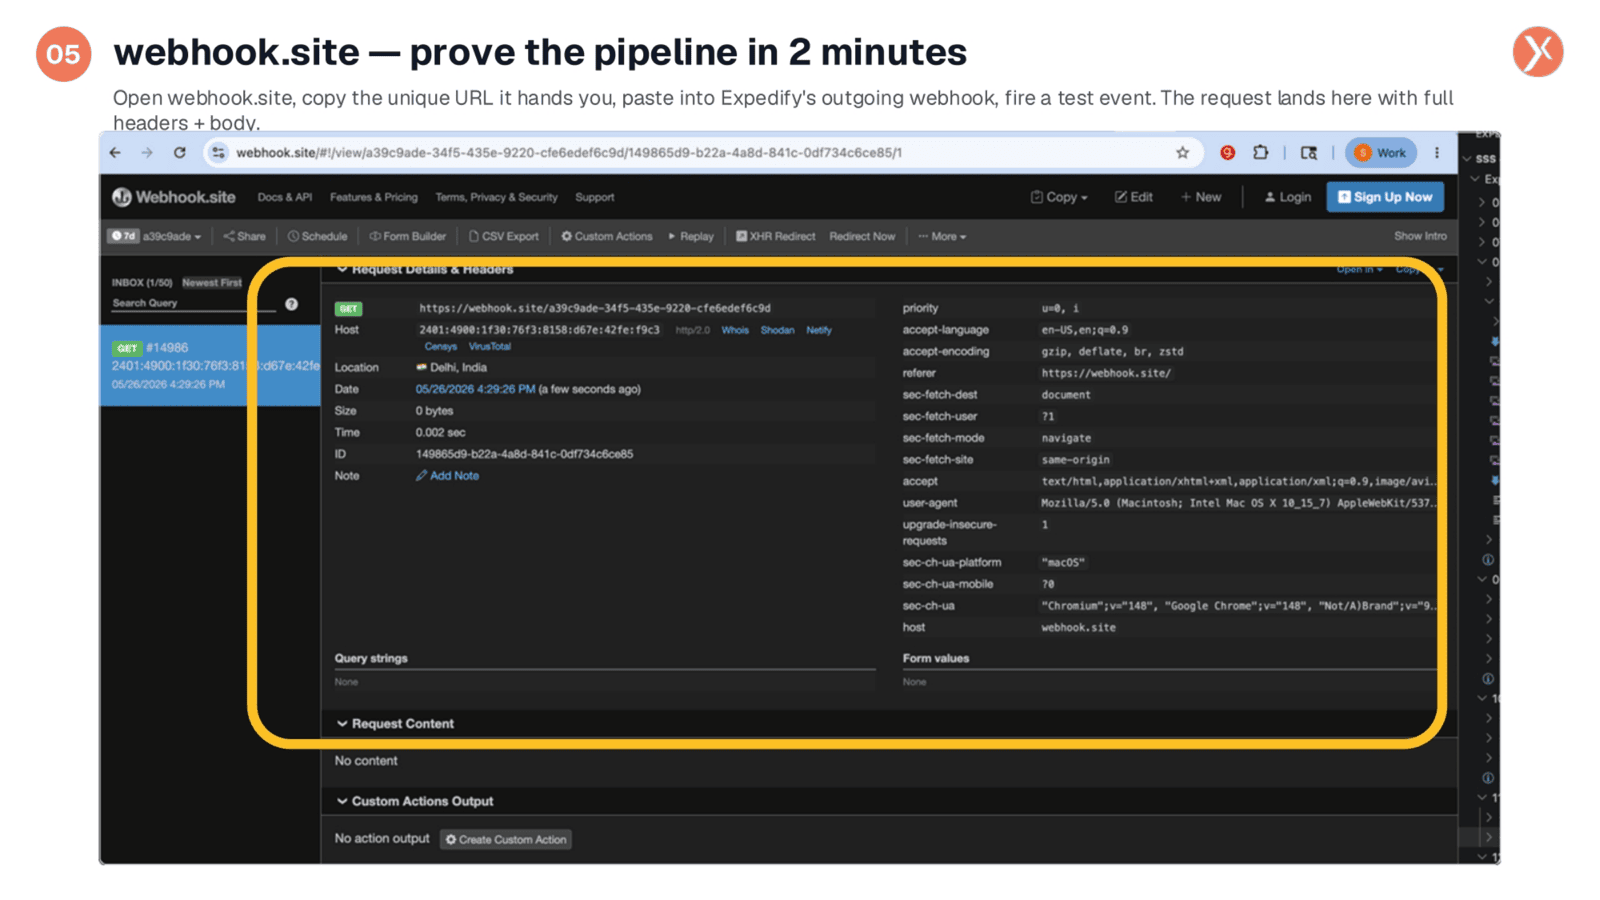The width and height of the screenshot is (1600, 900).
Task: Open Form Builder
Action: 408,236
